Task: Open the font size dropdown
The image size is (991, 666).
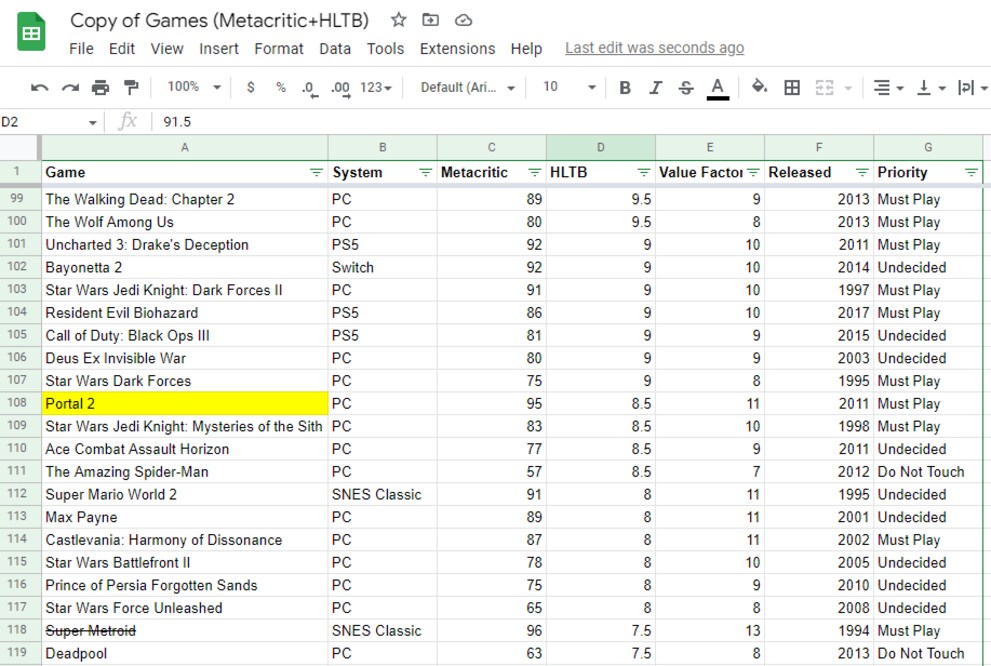Action: (x=569, y=87)
